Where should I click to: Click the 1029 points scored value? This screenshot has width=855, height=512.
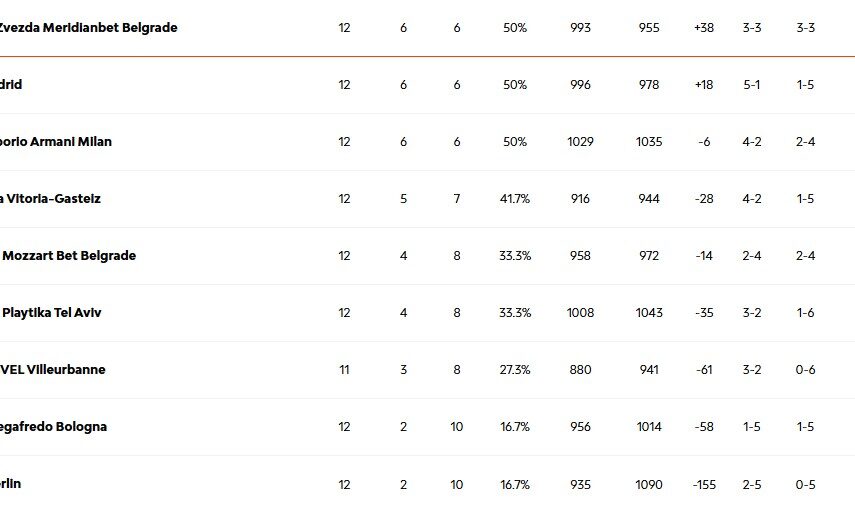pos(580,142)
